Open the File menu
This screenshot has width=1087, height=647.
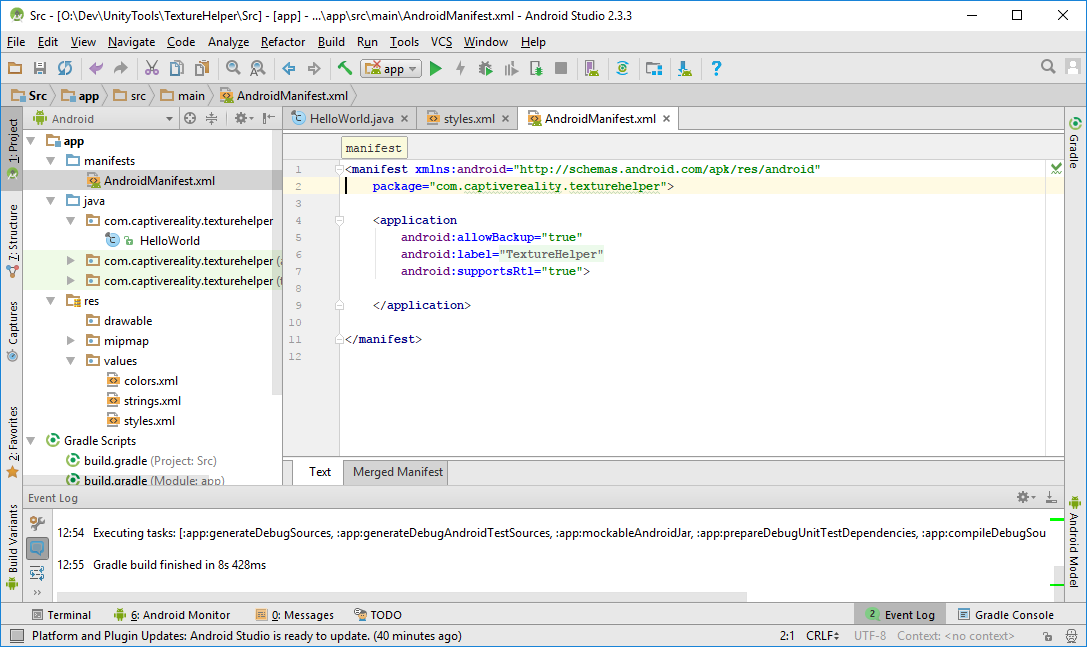16,42
